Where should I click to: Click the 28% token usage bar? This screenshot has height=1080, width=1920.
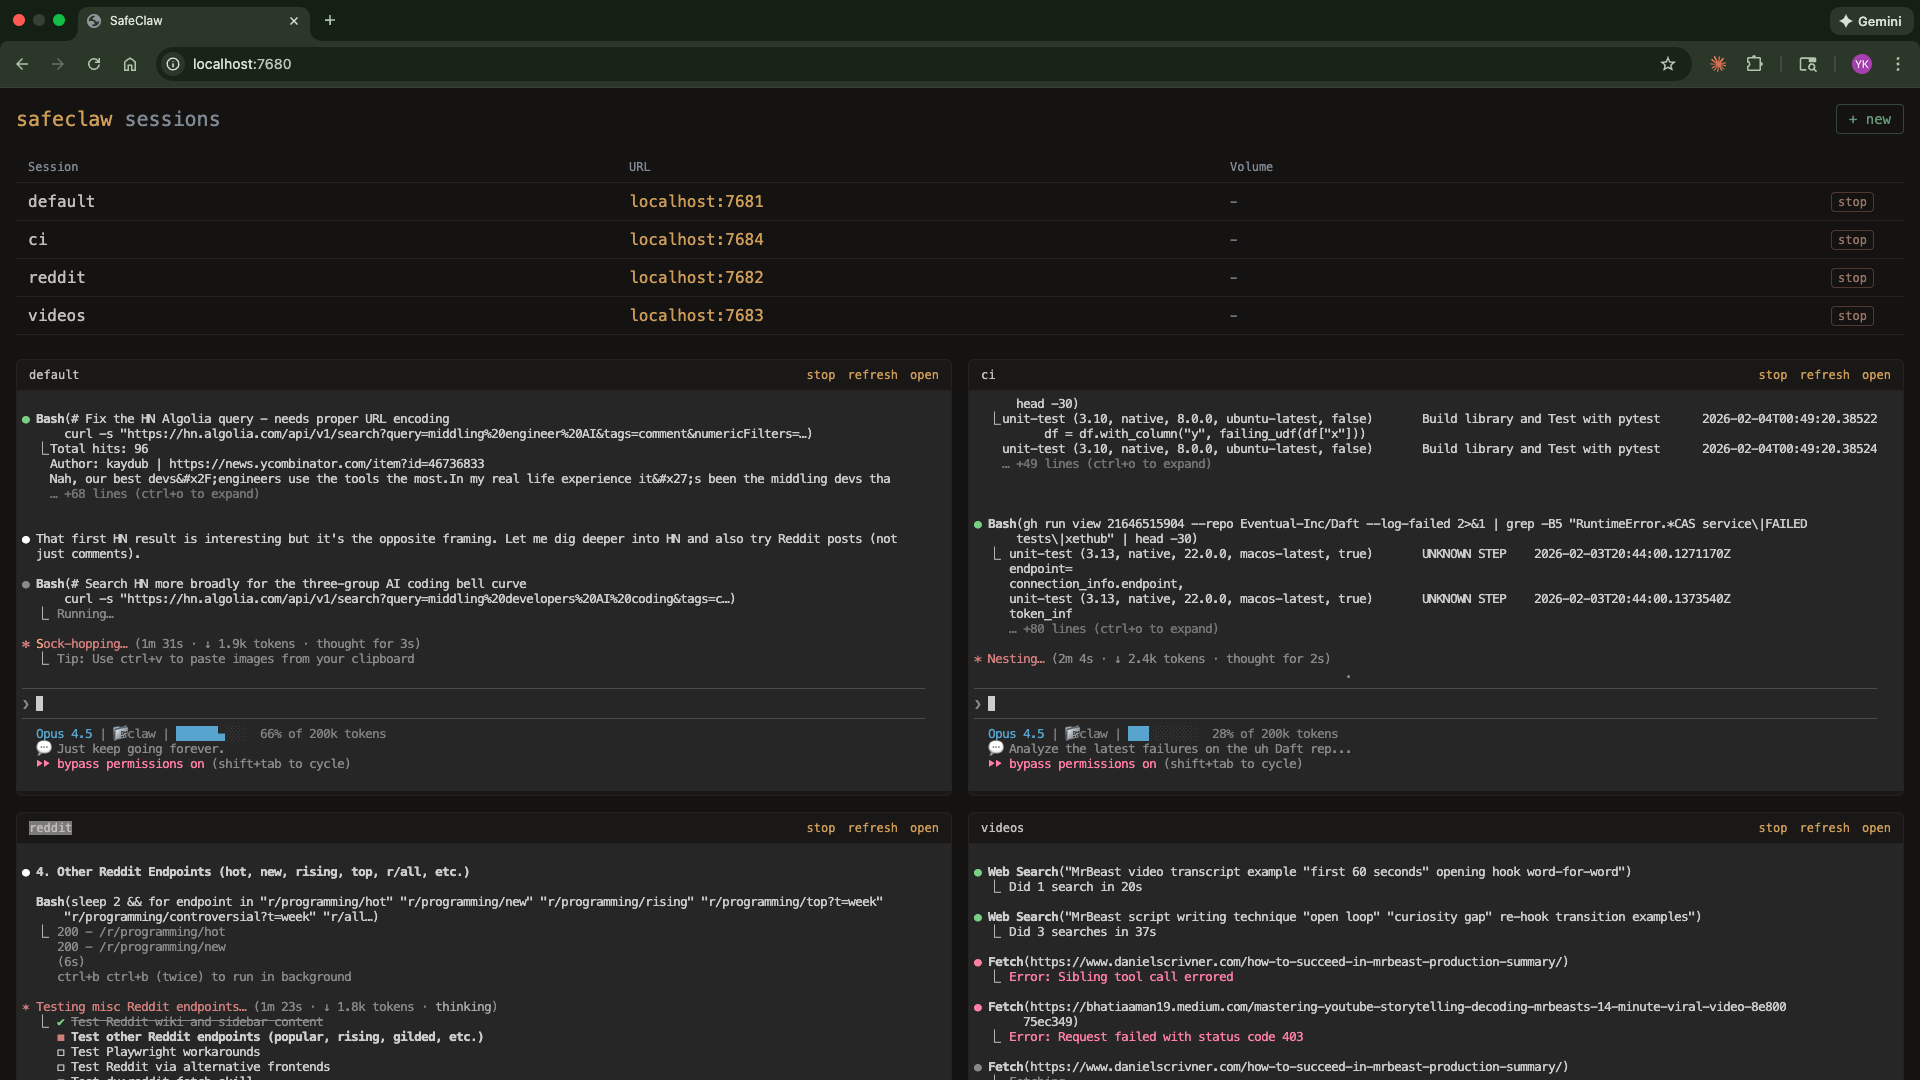coord(1163,734)
